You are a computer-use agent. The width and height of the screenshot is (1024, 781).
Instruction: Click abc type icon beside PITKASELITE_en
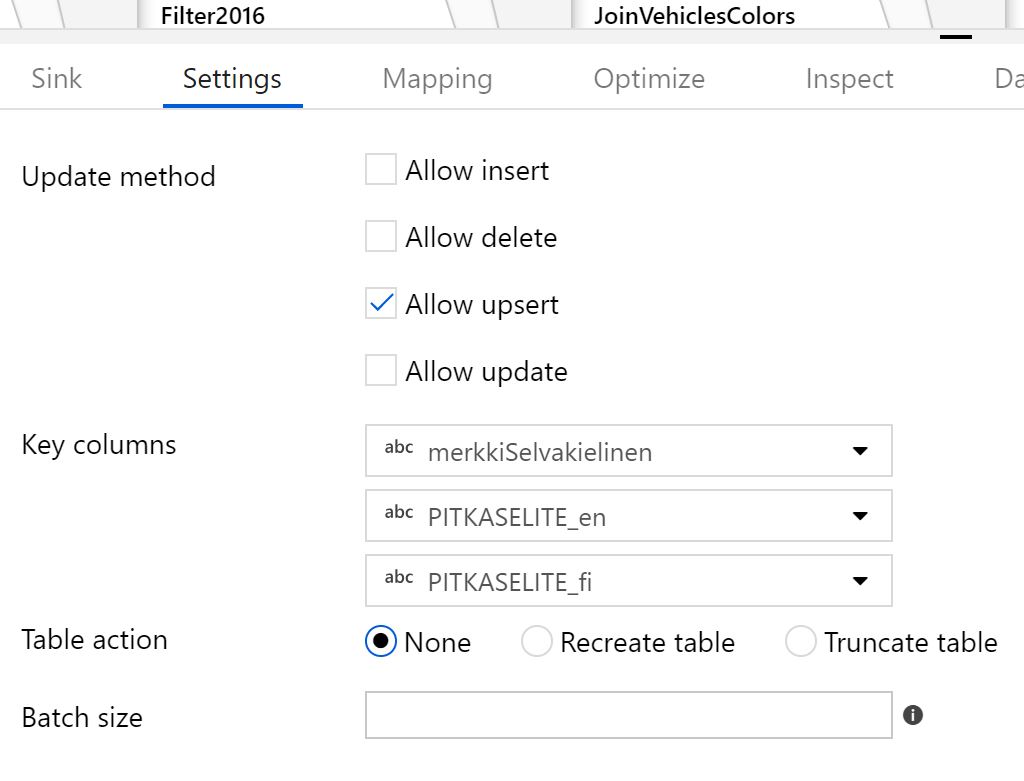click(399, 514)
